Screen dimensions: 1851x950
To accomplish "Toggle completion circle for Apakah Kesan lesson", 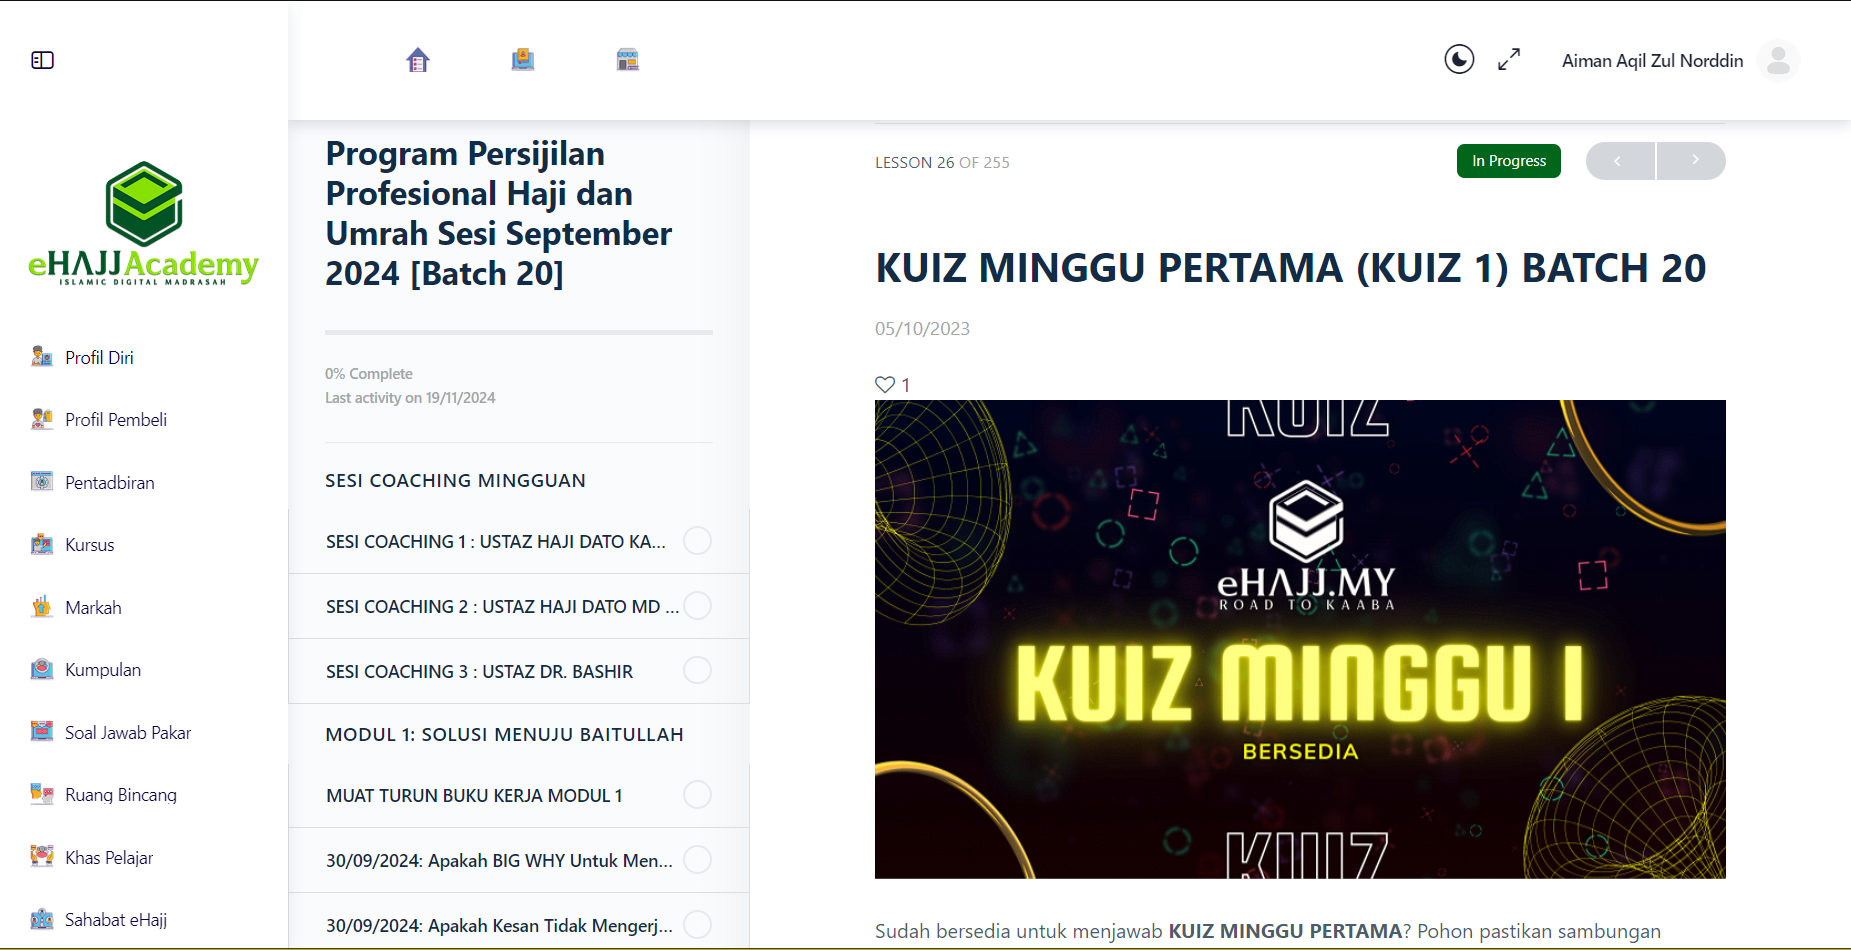I will (697, 924).
